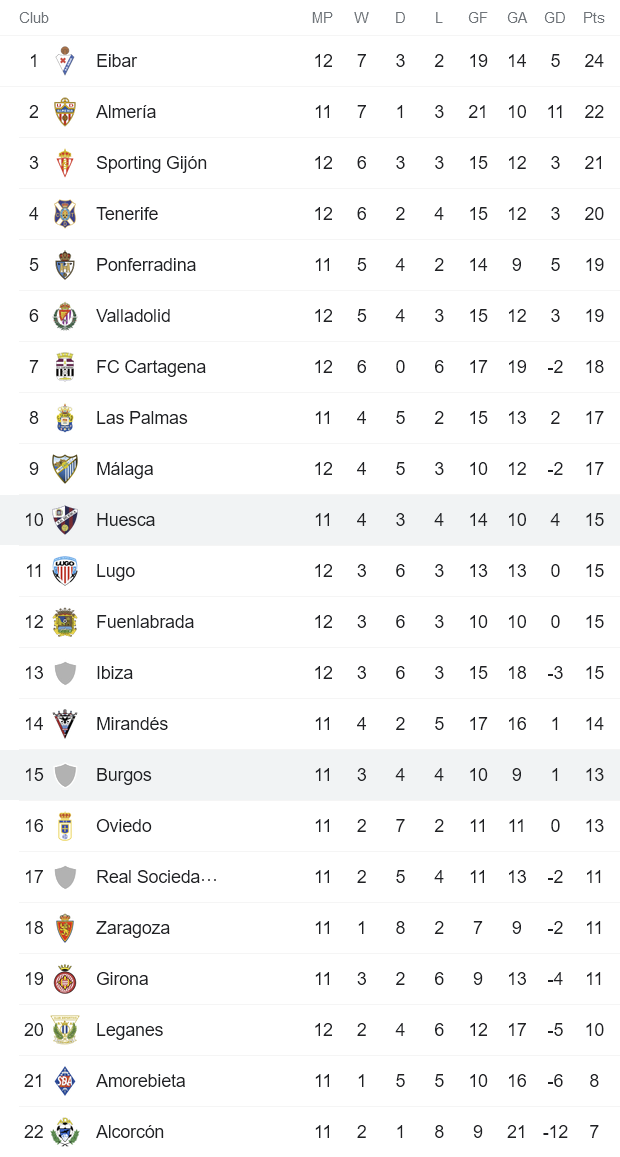This screenshot has width=620, height=1157.
Task: Select the Zaragoza club badge
Action: (64, 927)
